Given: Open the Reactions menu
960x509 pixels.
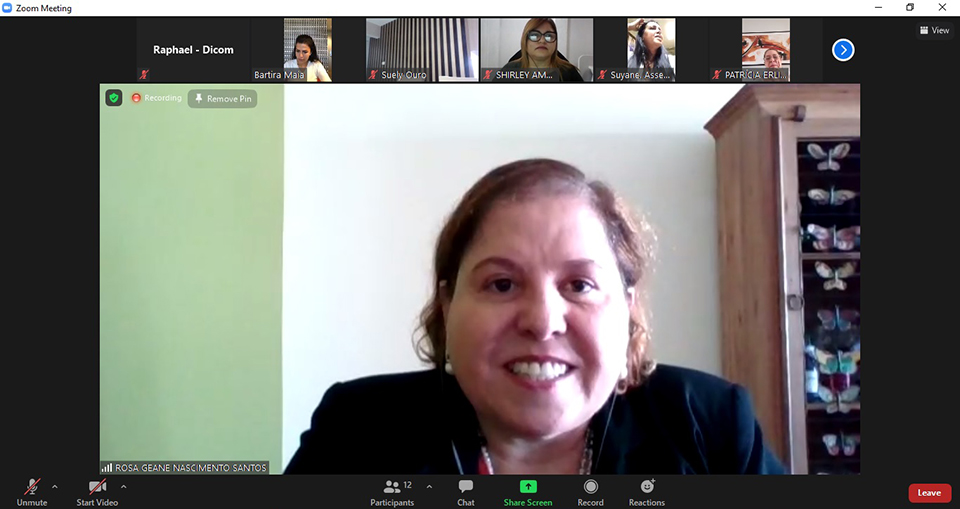Looking at the screenshot, I should click(x=647, y=488).
